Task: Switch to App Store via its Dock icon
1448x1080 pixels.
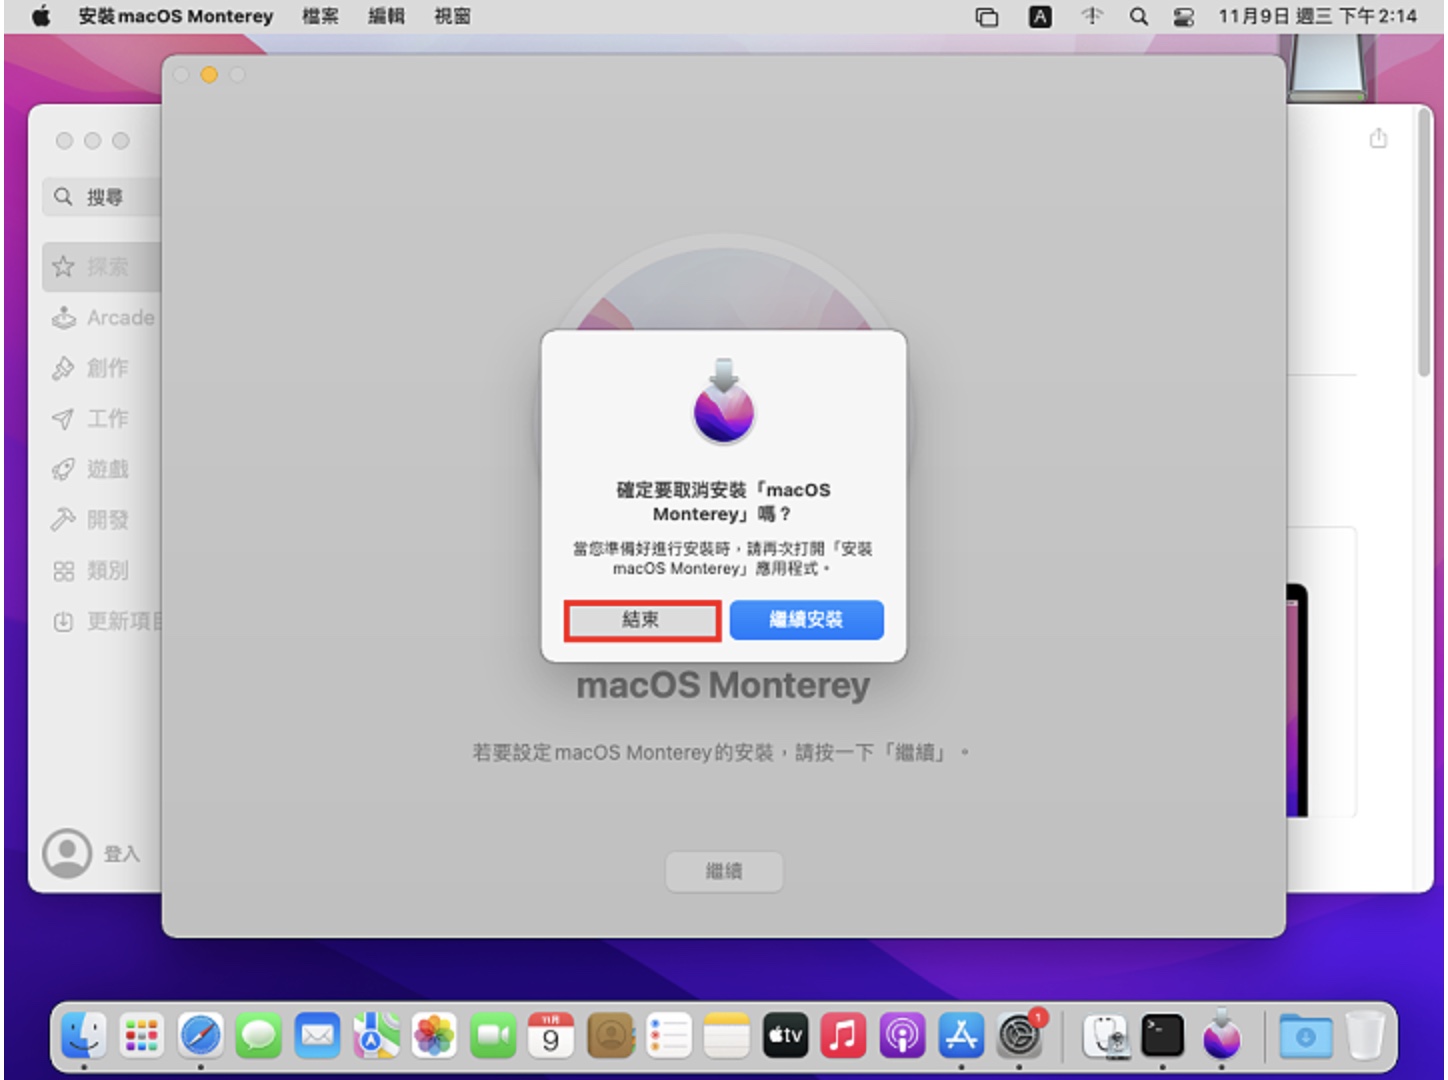Action: click(961, 1035)
